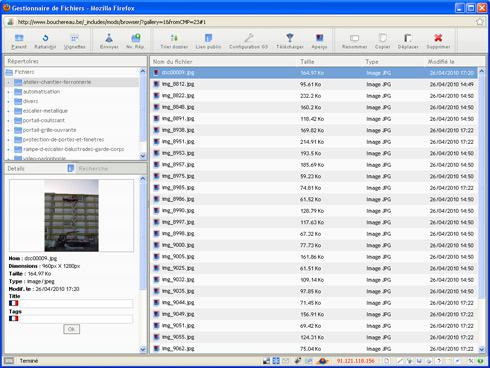Image resolution: width=490 pixels, height=368 pixels.
Task: Click the green icon at status bar end
Action: 480,361
